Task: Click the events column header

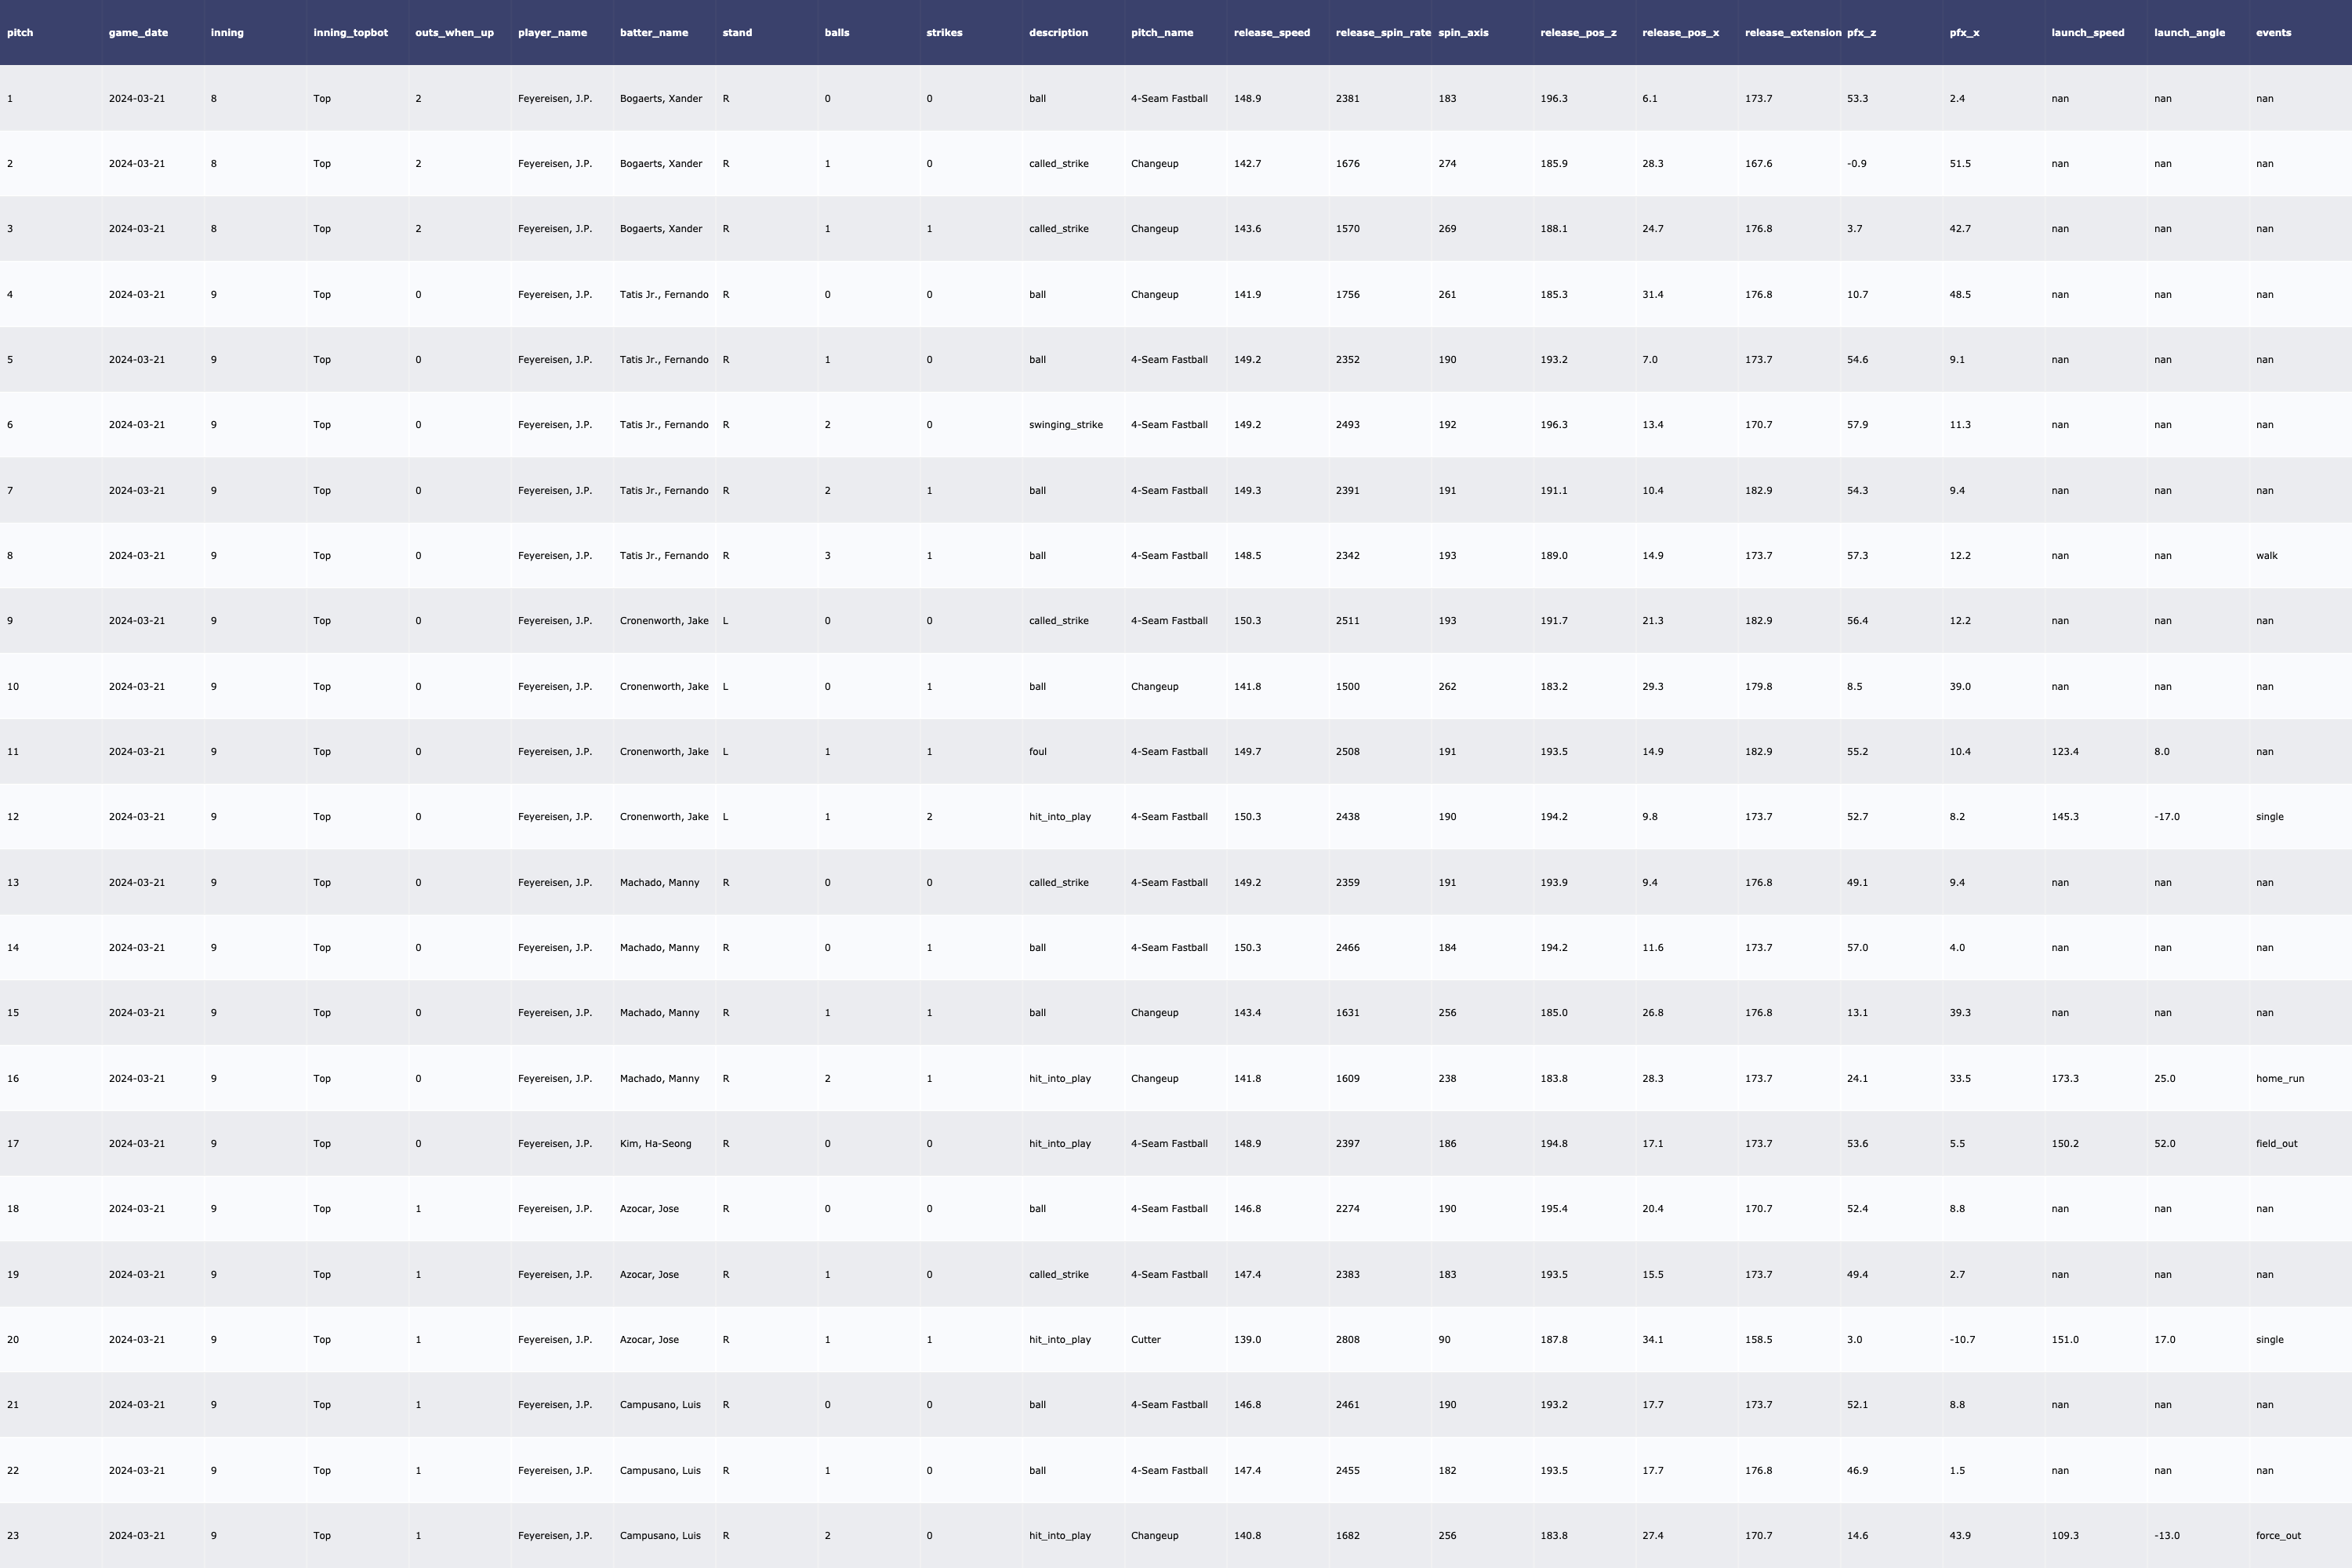Action: tap(2273, 33)
